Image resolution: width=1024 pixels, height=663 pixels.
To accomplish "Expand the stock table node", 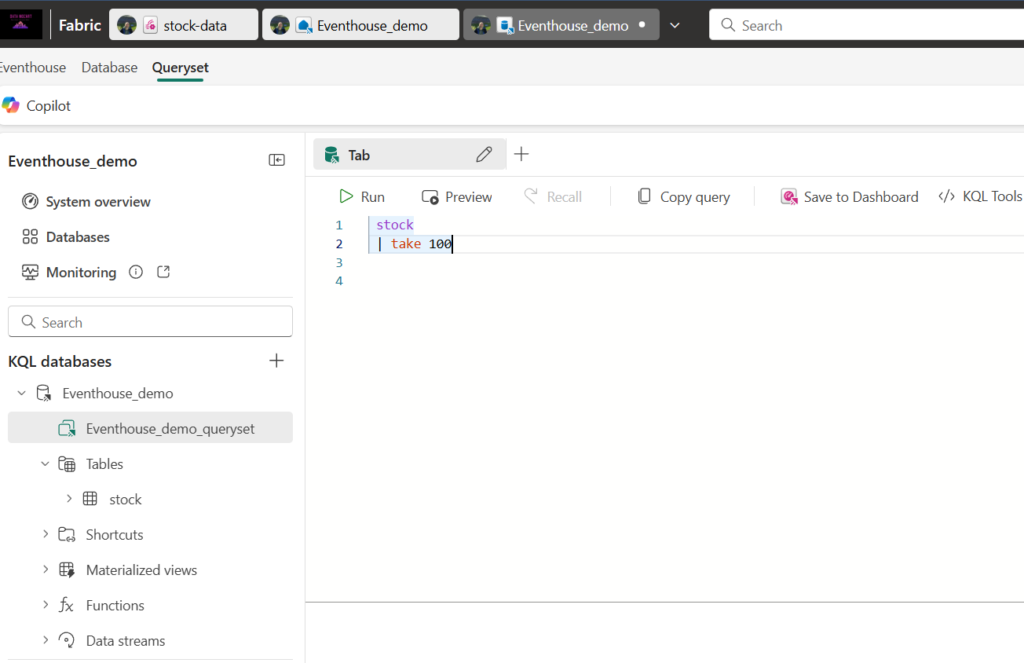I will point(69,499).
